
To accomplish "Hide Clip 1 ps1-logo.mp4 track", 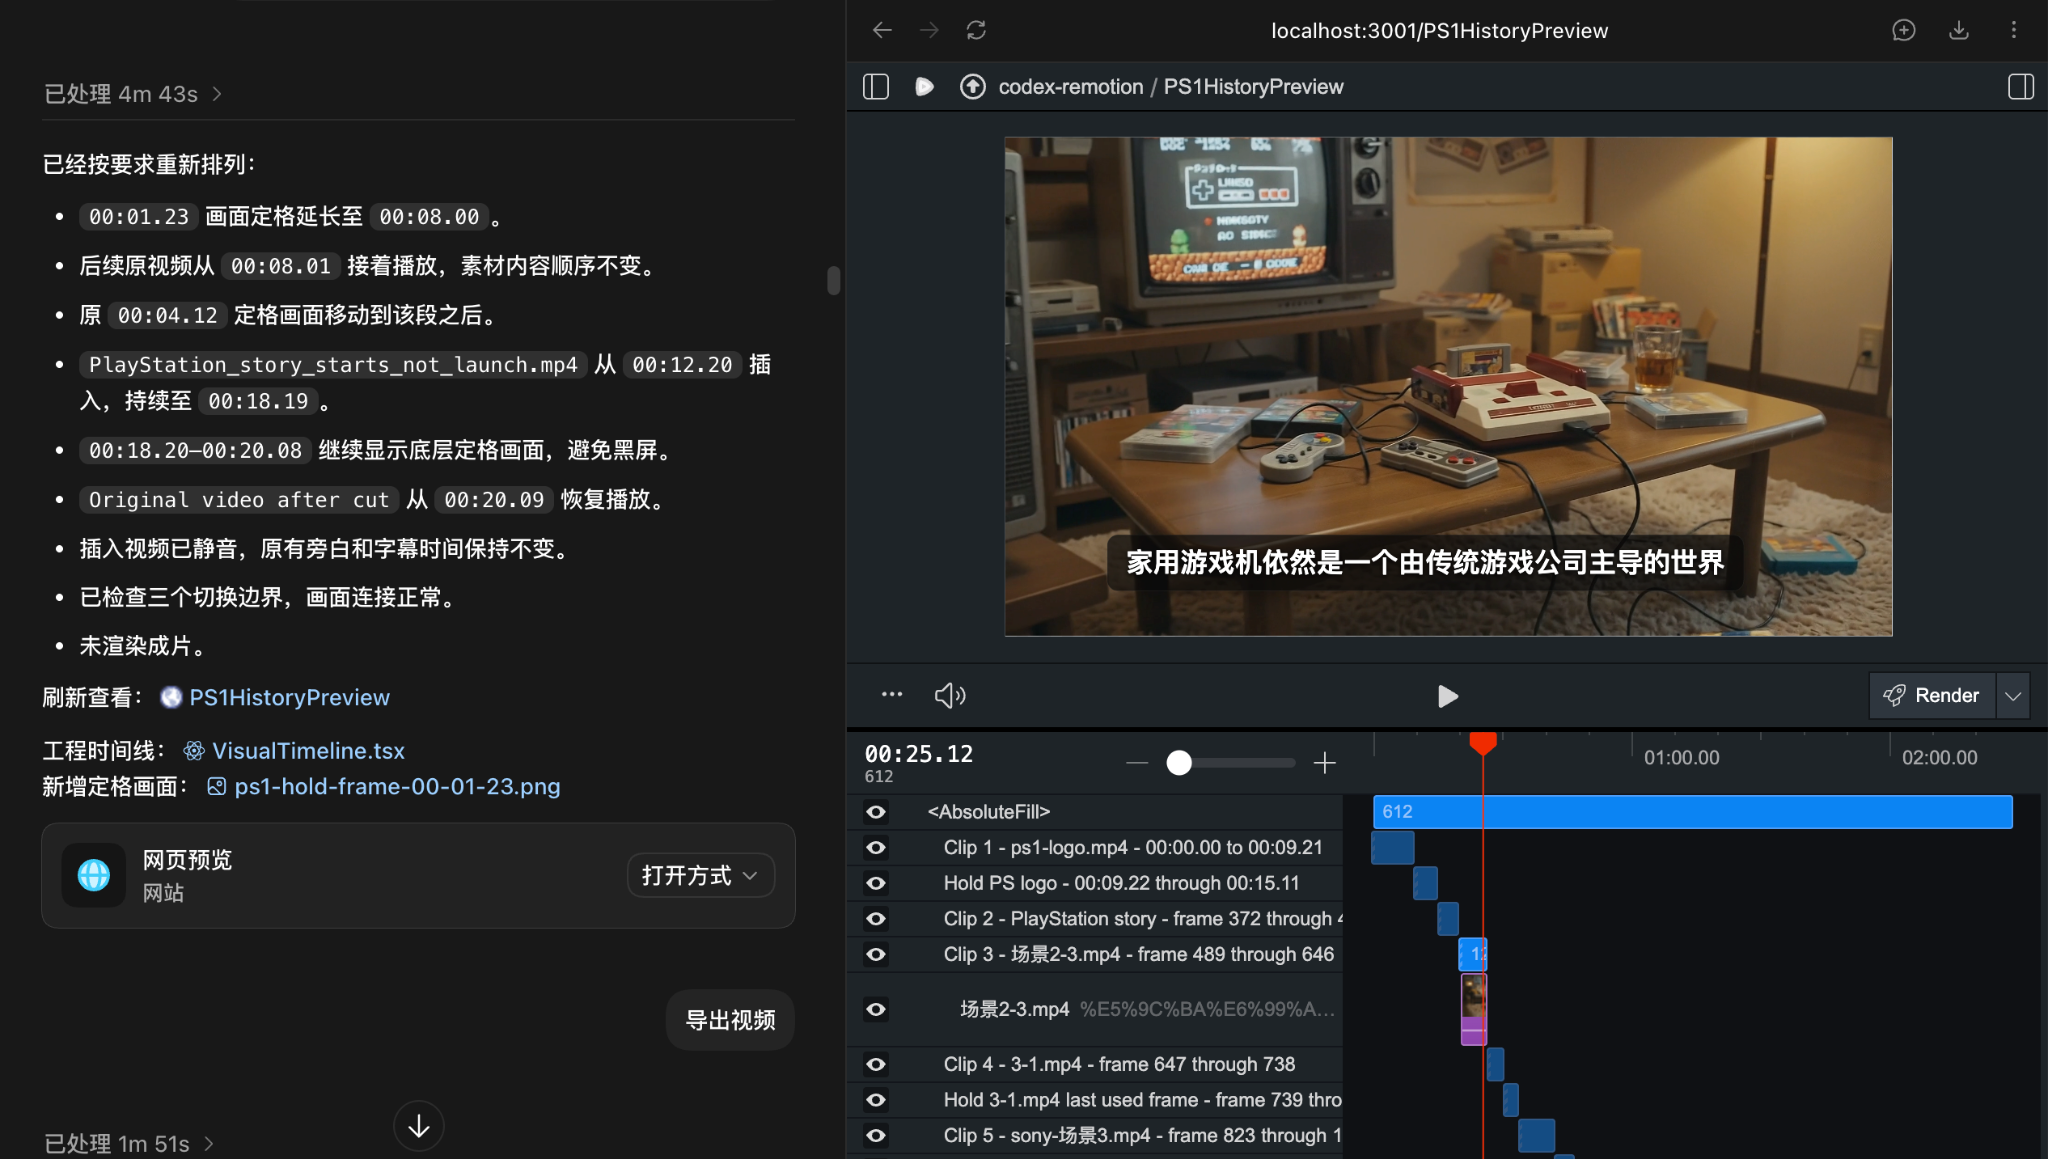I will [876, 848].
